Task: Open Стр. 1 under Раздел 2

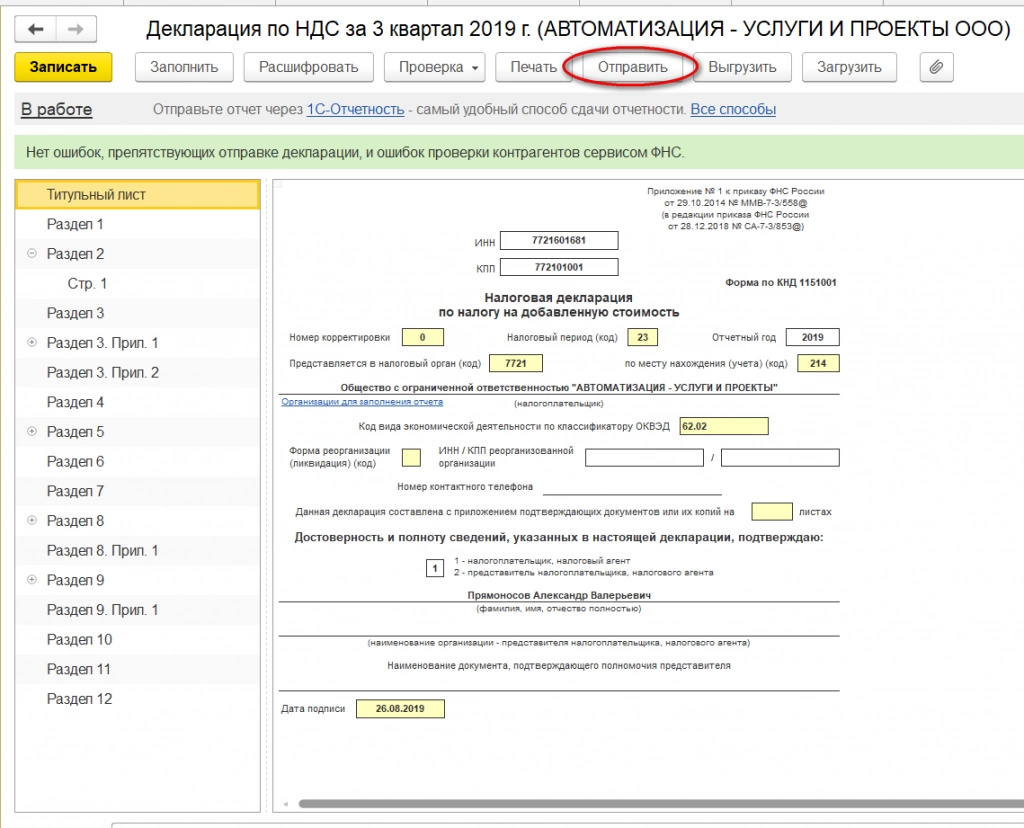Action: coord(137,284)
